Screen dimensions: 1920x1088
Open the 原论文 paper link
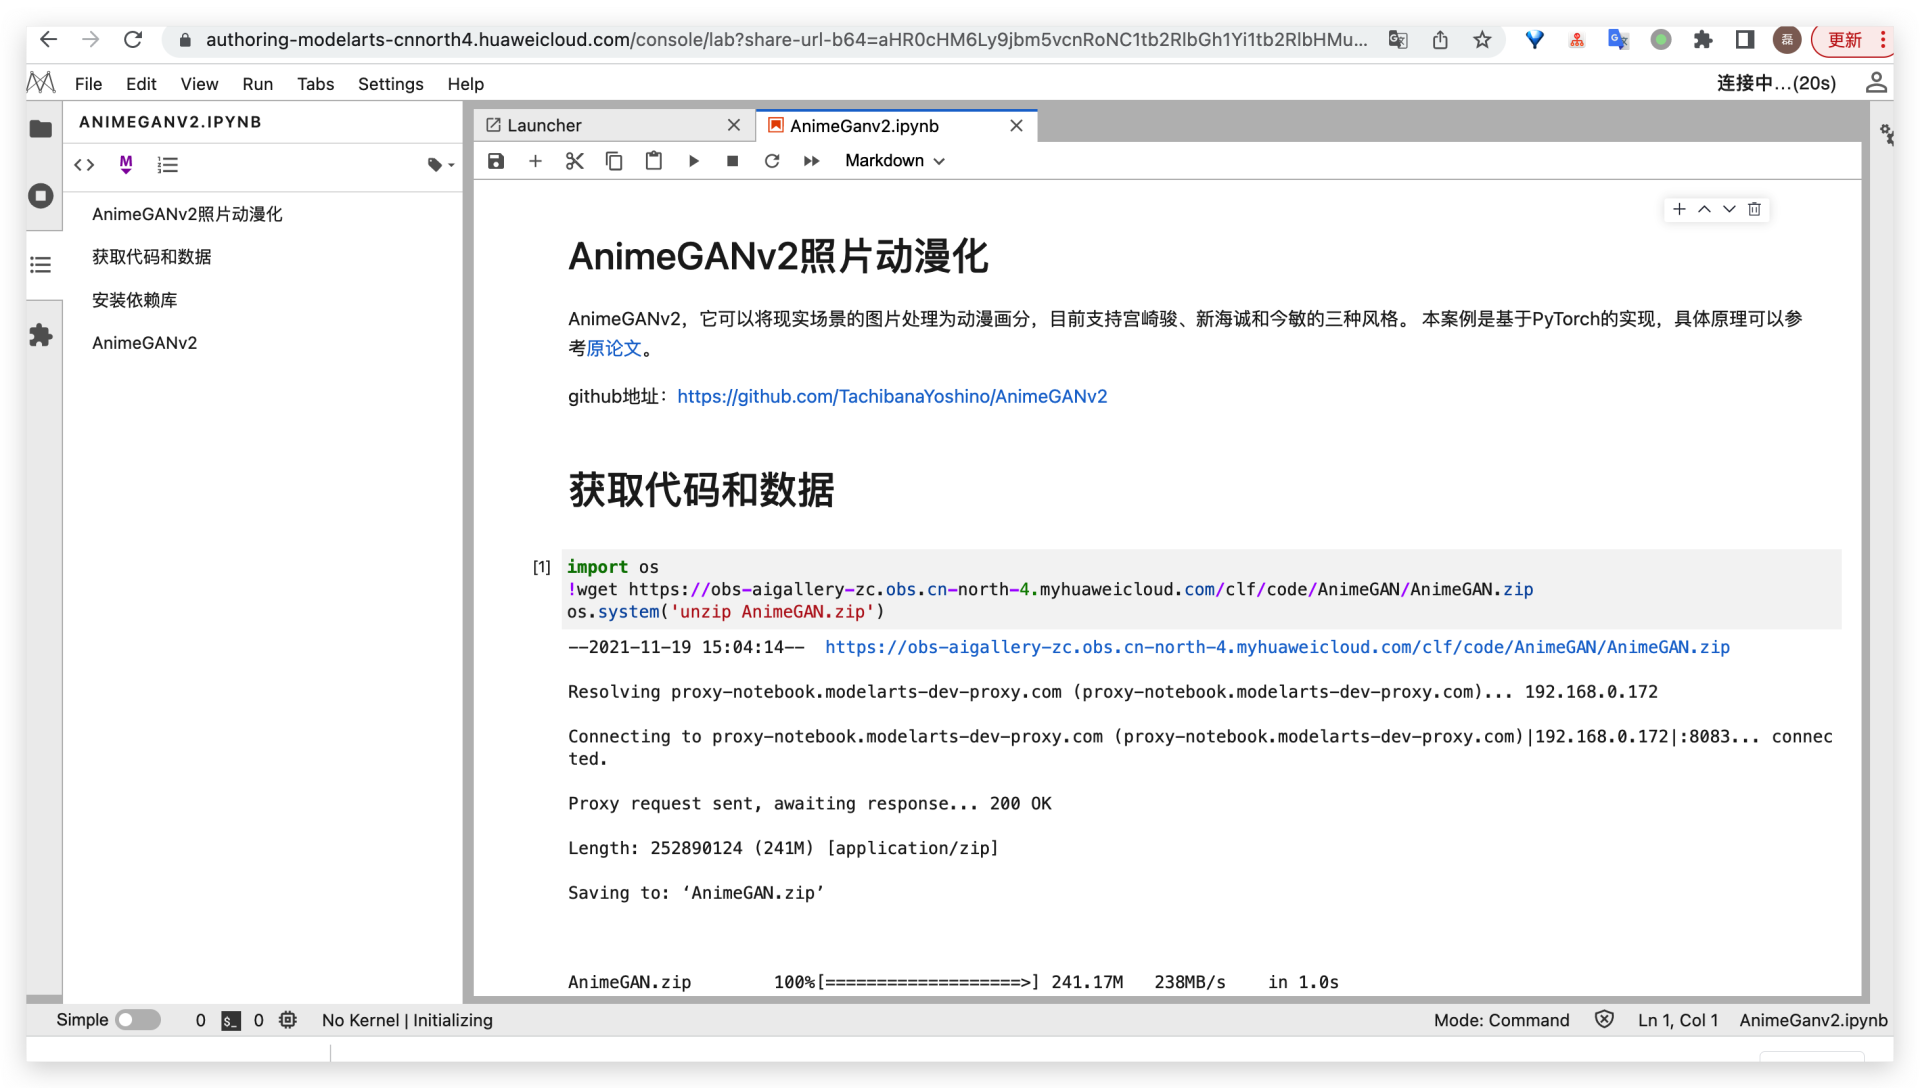click(x=613, y=349)
